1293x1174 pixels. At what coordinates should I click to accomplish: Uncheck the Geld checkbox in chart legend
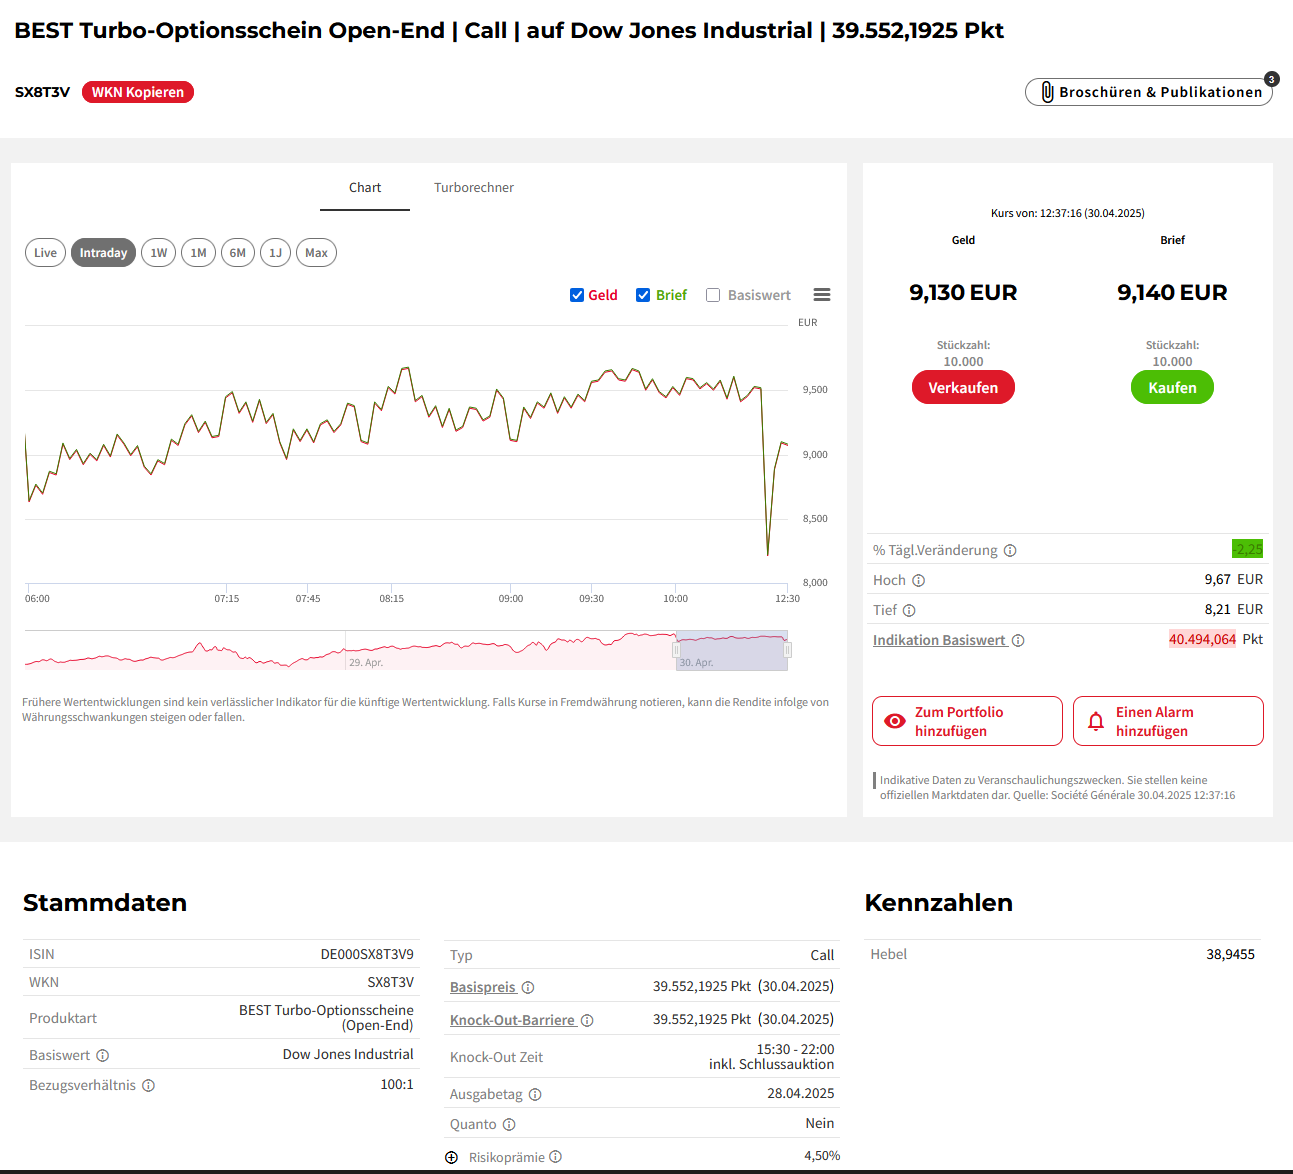[x=577, y=295]
